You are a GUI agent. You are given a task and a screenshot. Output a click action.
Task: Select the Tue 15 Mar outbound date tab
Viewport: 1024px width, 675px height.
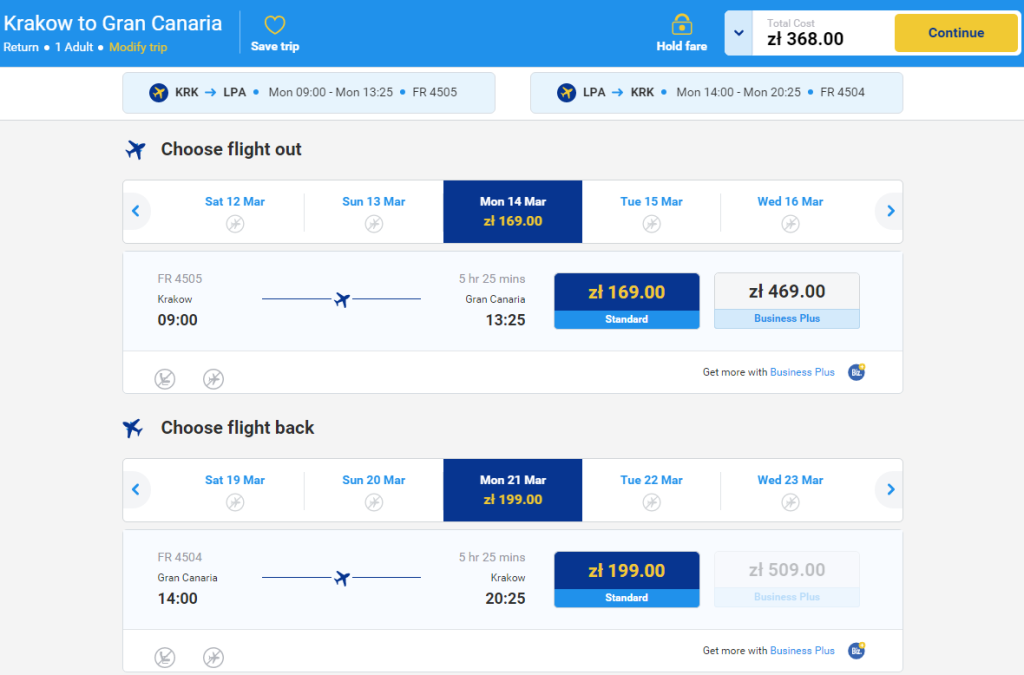[651, 212]
